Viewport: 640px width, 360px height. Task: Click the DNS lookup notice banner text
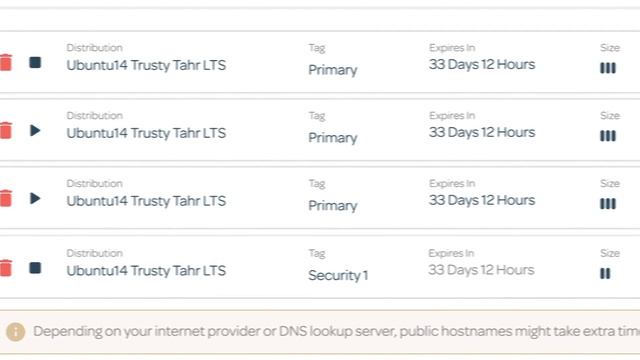coord(336,331)
